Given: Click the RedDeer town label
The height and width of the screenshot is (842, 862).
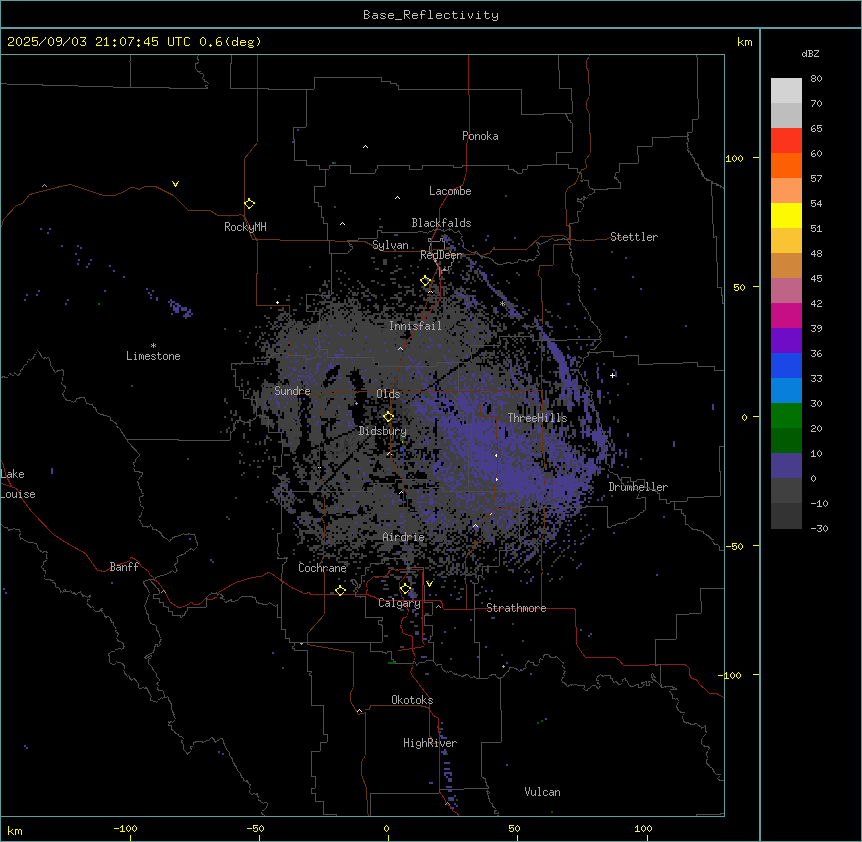Looking at the screenshot, I should (x=441, y=255).
